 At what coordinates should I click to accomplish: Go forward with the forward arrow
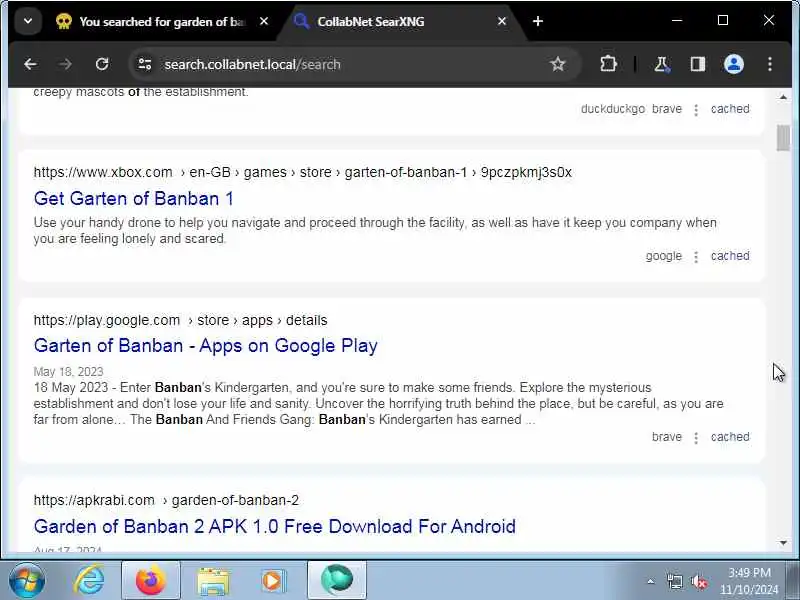[x=65, y=64]
